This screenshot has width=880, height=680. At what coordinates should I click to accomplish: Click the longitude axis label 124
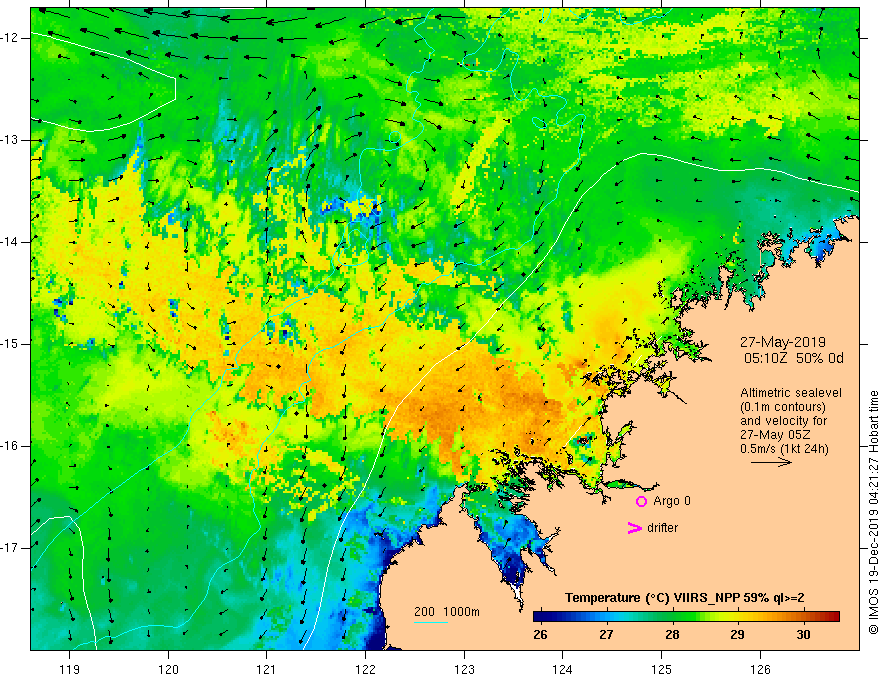coord(562,669)
